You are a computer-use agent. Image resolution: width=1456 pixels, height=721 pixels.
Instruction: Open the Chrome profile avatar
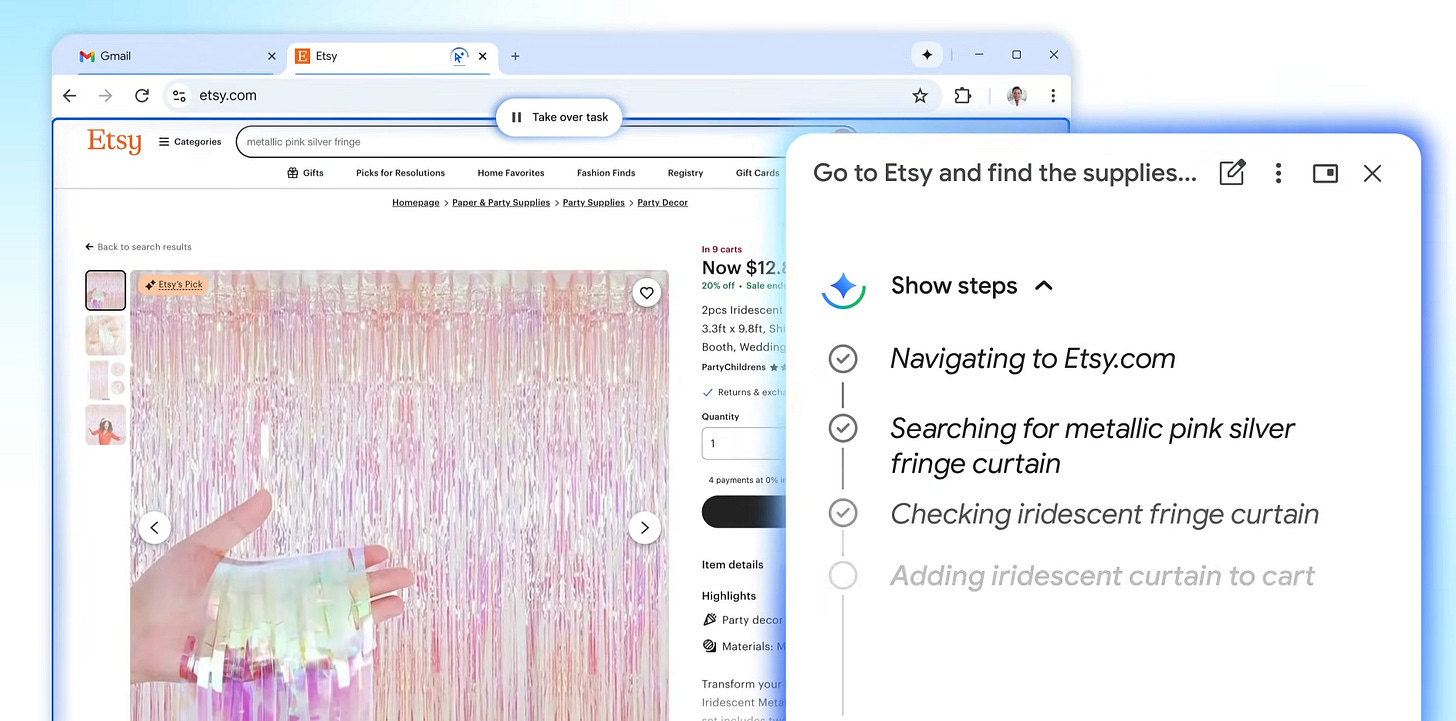[x=1017, y=96]
